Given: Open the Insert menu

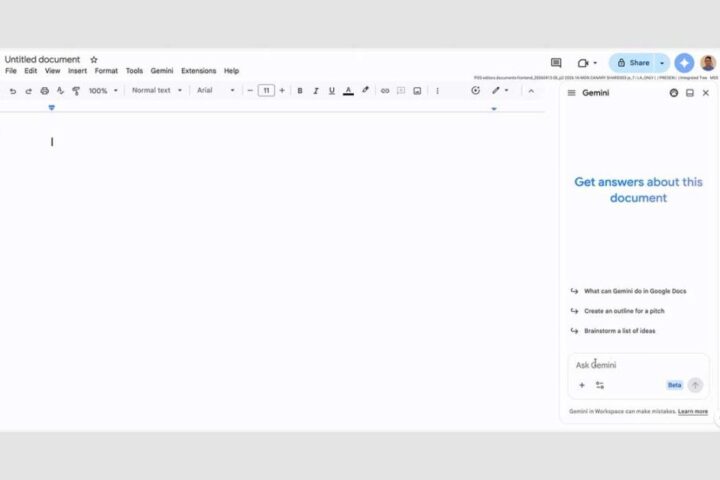Looking at the screenshot, I should coord(77,71).
